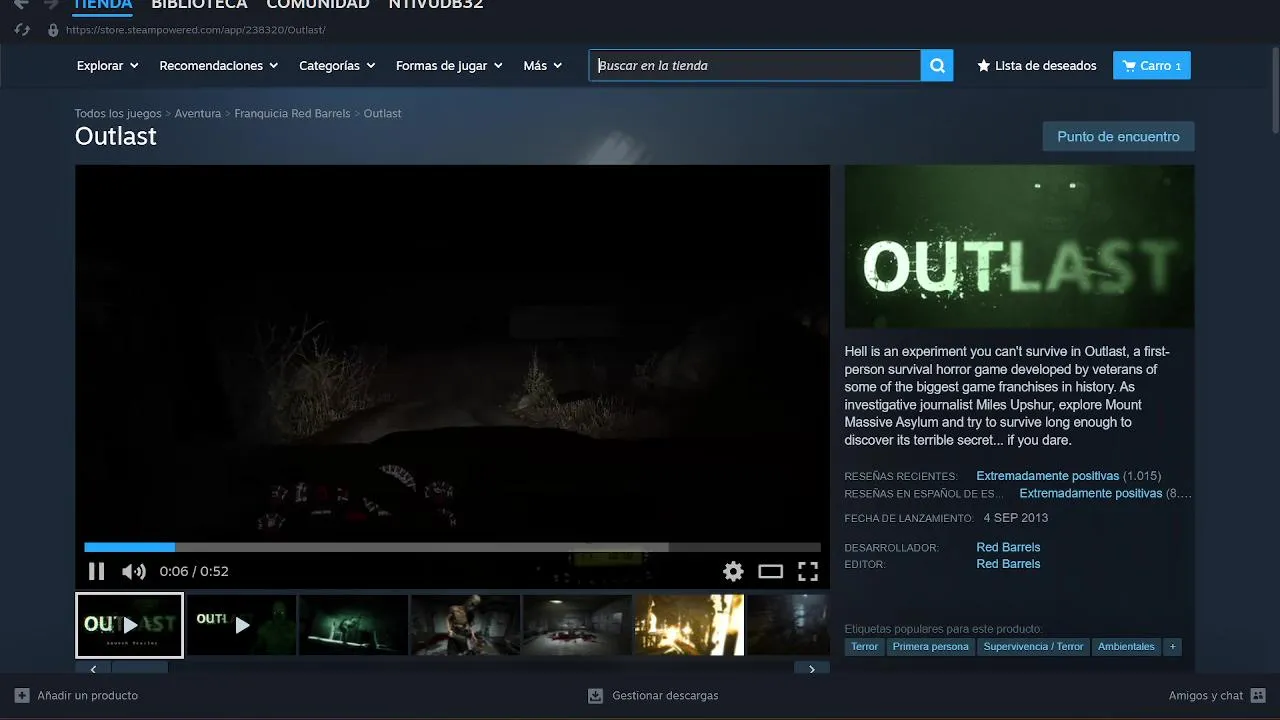Open the Carro shopping cart

pyautogui.click(x=1151, y=66)
